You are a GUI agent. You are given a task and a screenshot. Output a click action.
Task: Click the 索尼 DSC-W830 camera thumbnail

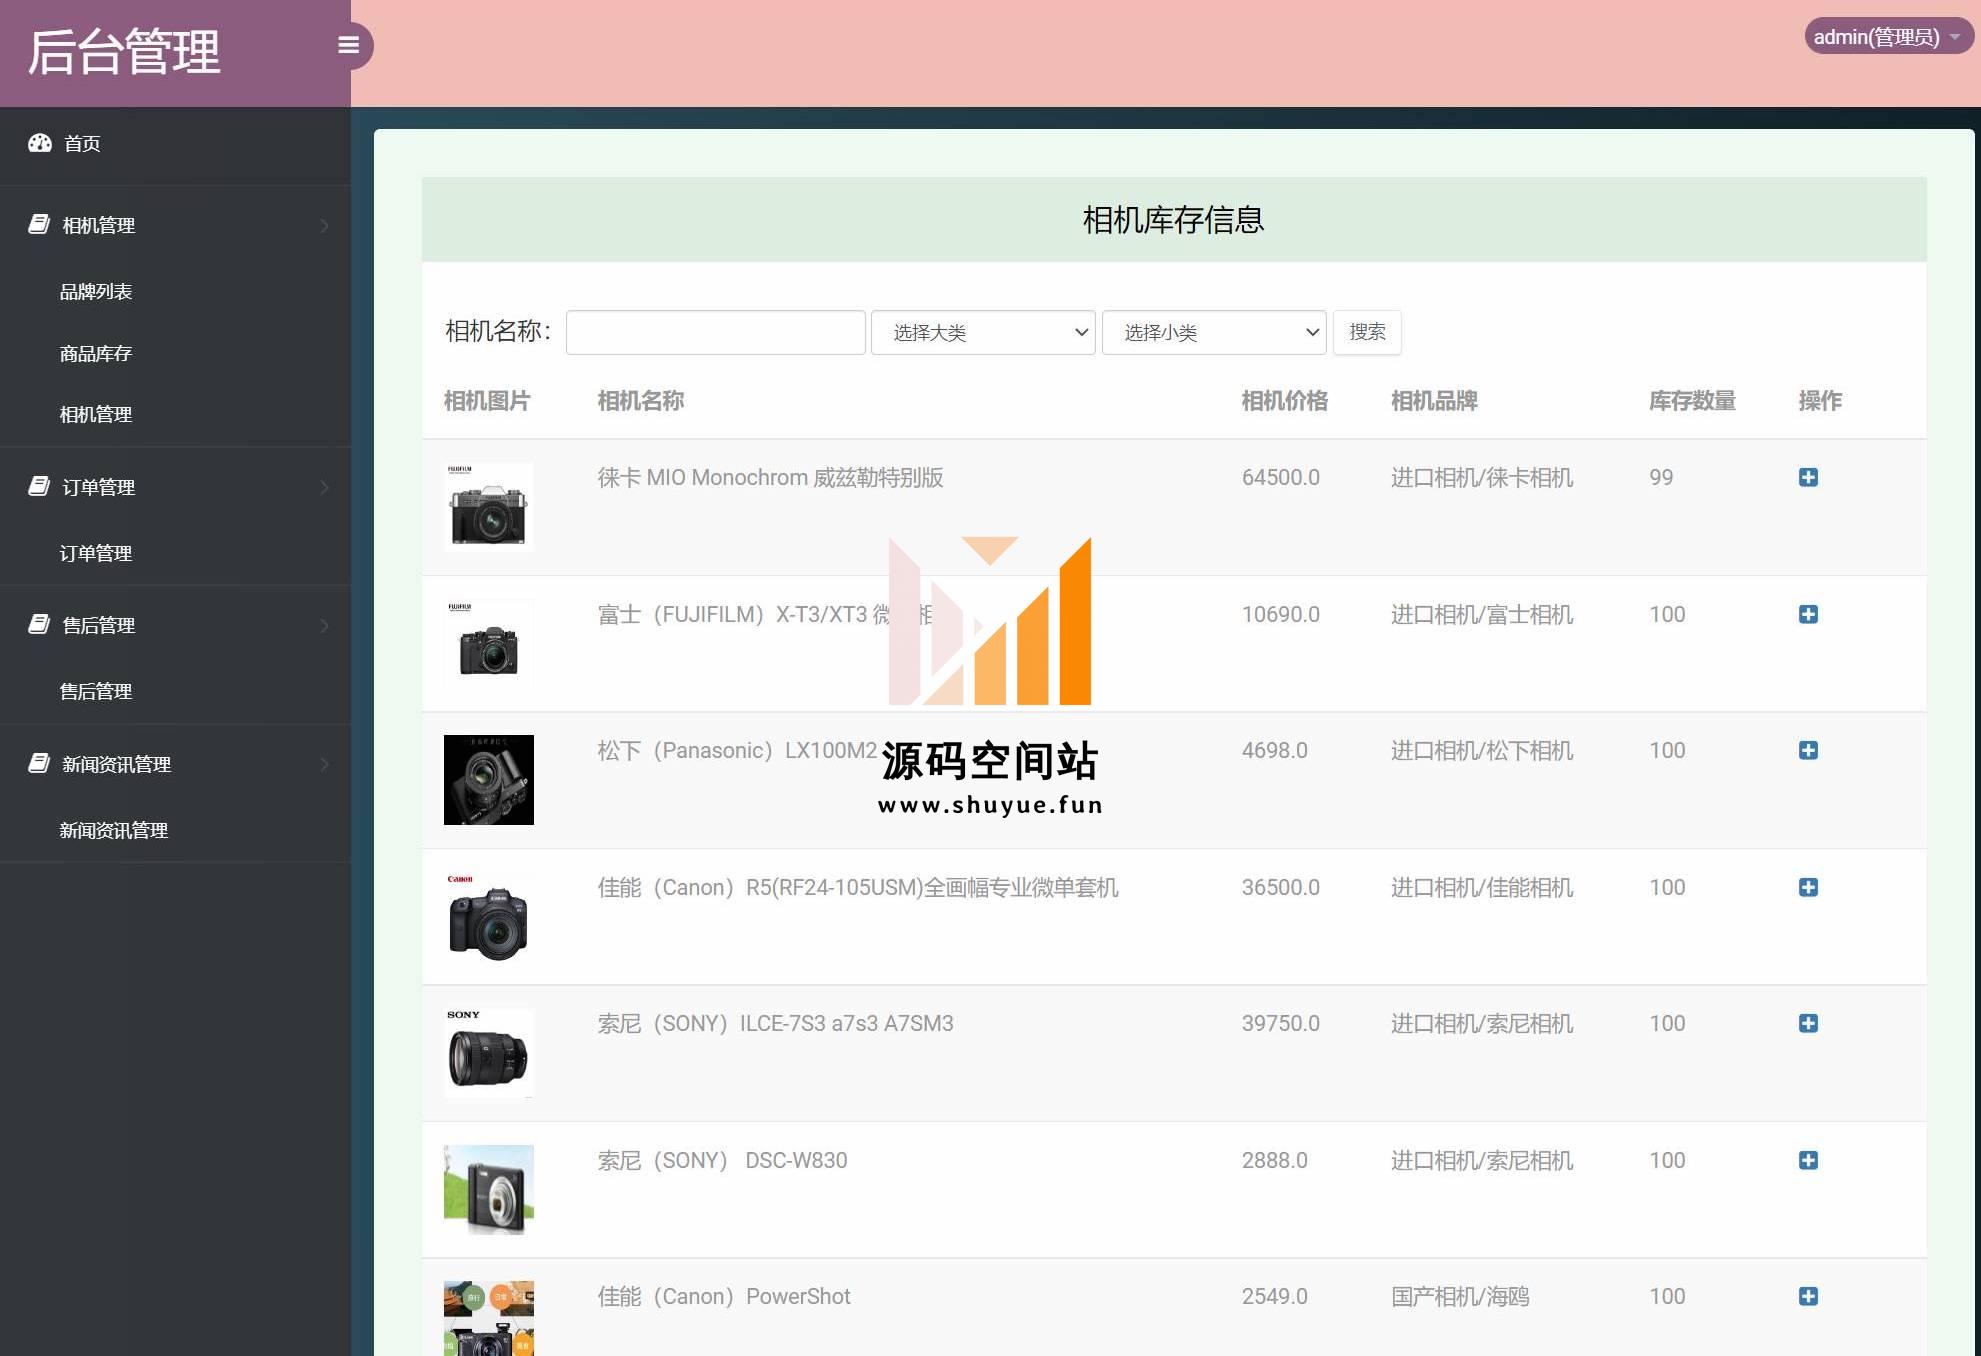[x=489, y=1190]
